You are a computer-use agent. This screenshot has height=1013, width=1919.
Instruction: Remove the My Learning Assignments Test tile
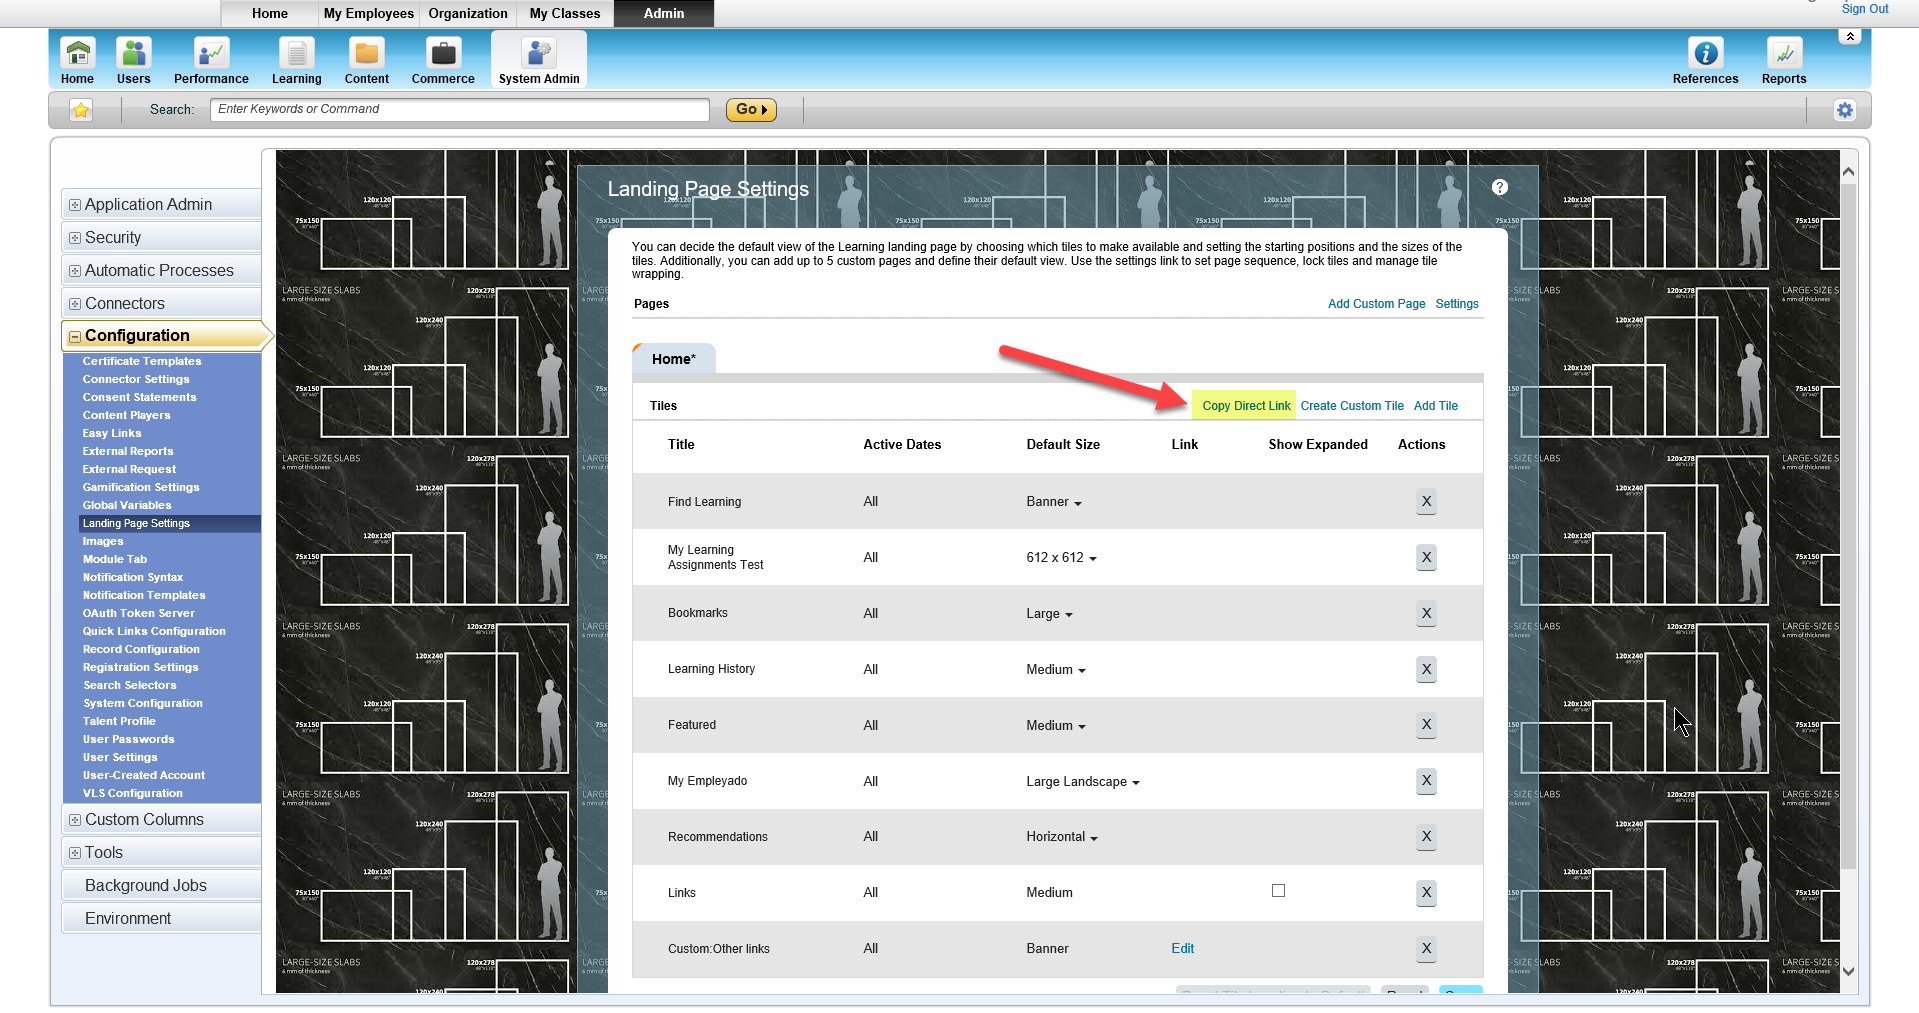[1426, 557]
